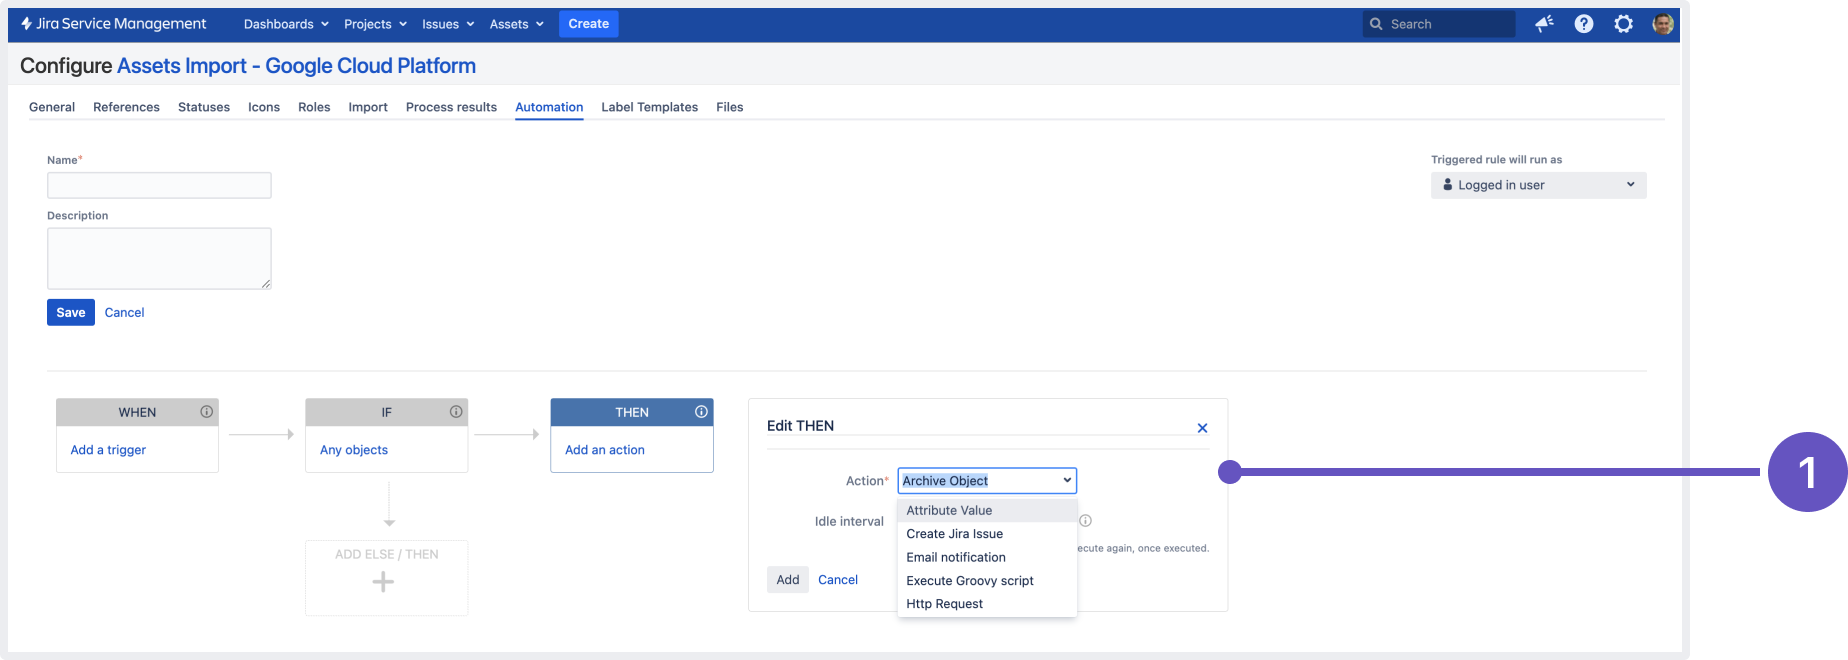Click the info icon on IF block
The width and height of the screenshot is (1848, 660).
(456, 412)
